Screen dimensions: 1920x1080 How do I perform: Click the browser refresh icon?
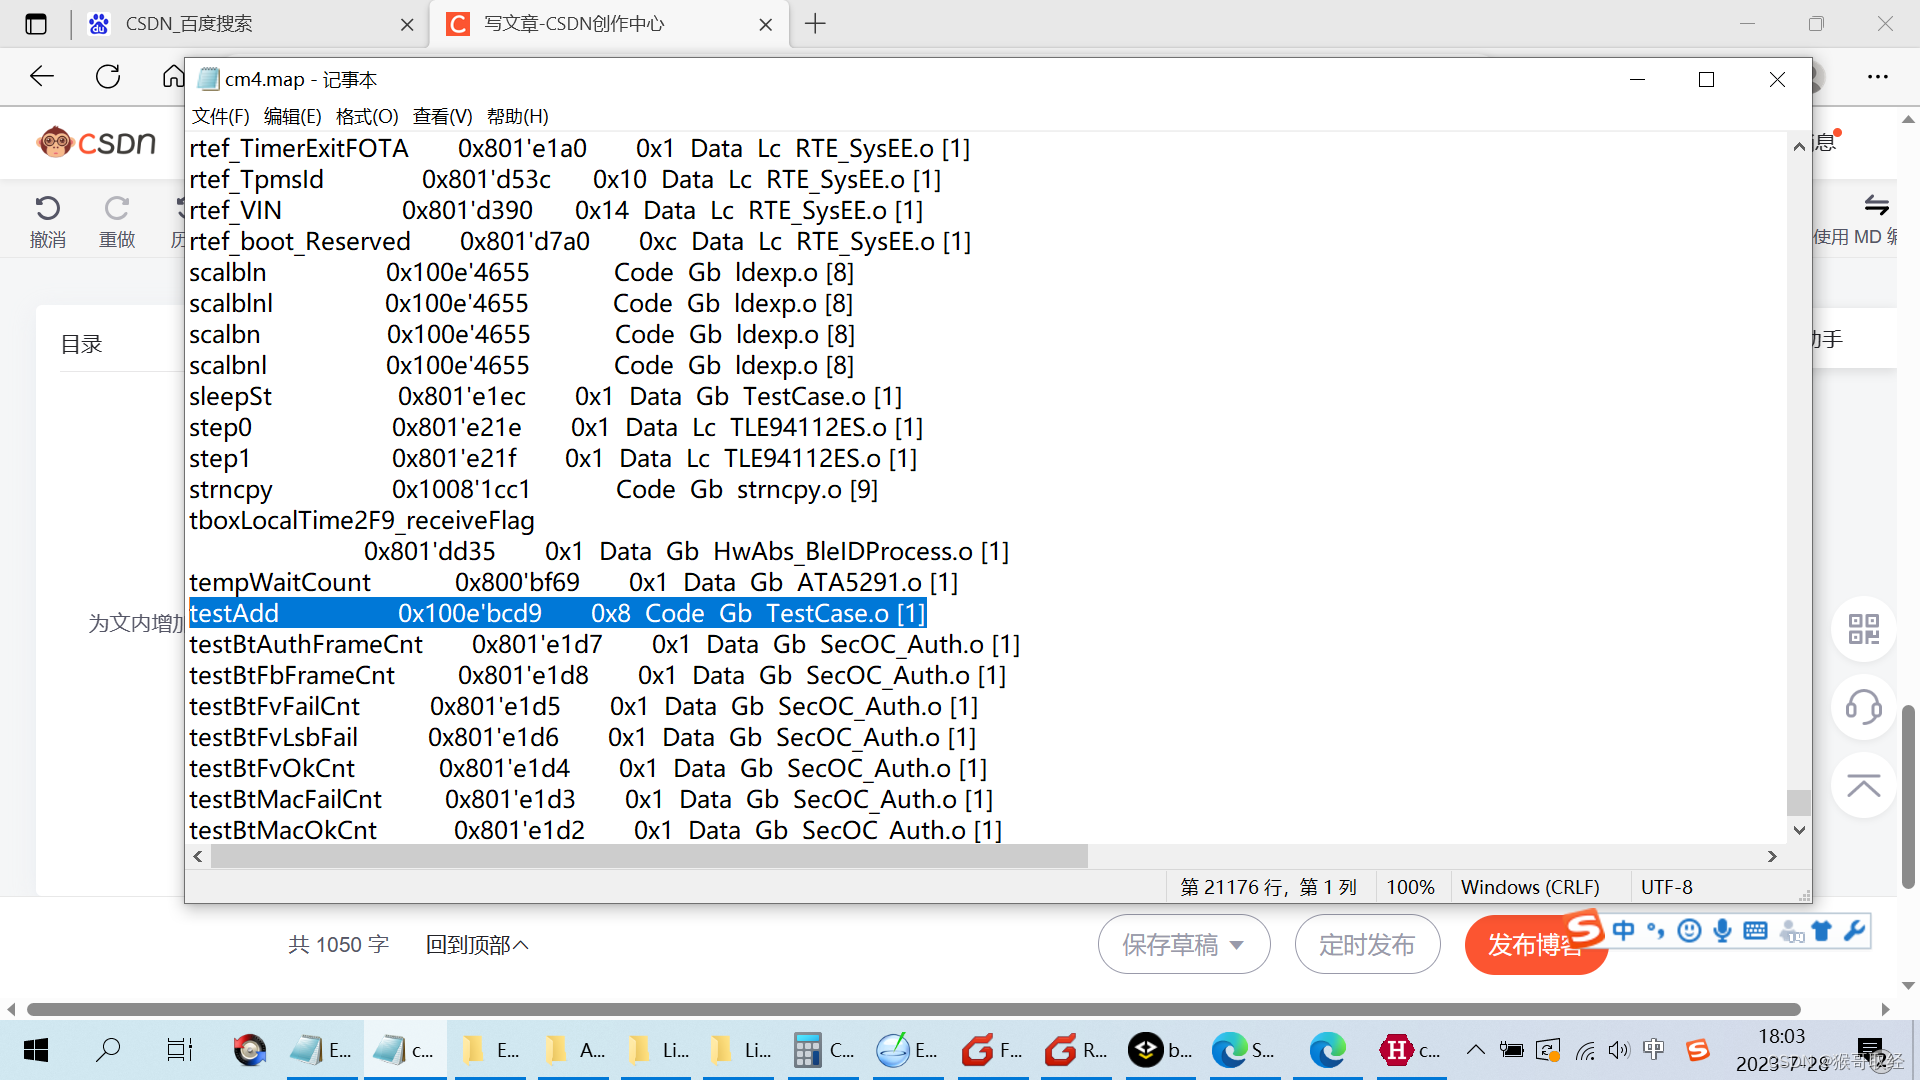click(108, 77)
